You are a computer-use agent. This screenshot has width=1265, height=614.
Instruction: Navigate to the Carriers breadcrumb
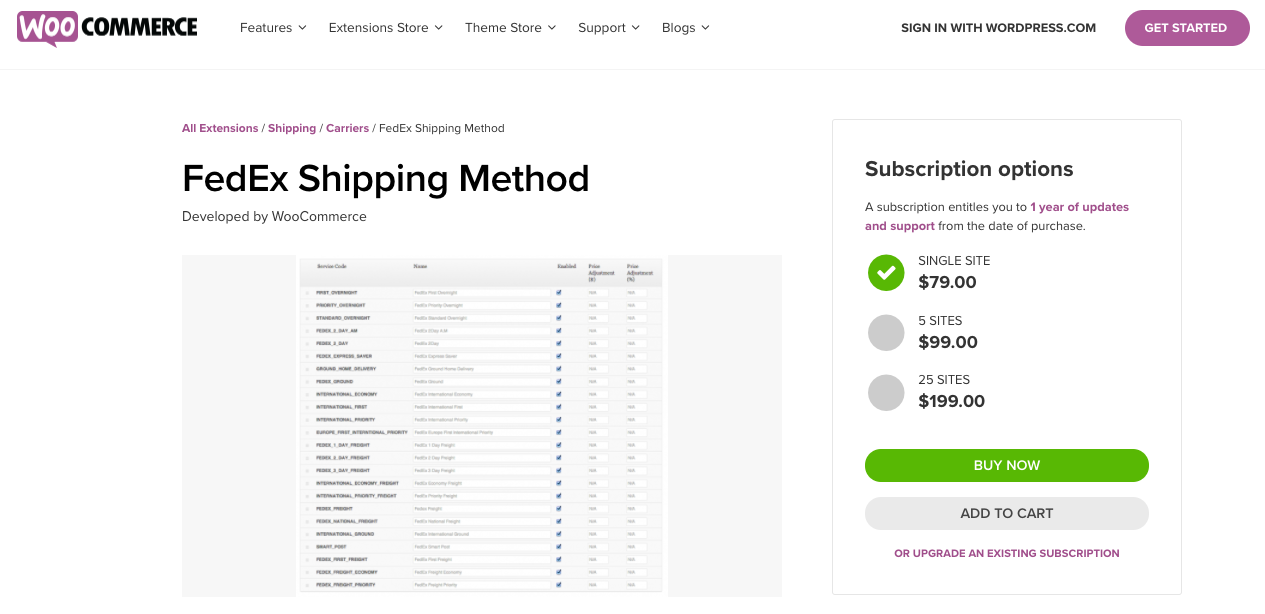pyautogui.click(x=347, y=128)
